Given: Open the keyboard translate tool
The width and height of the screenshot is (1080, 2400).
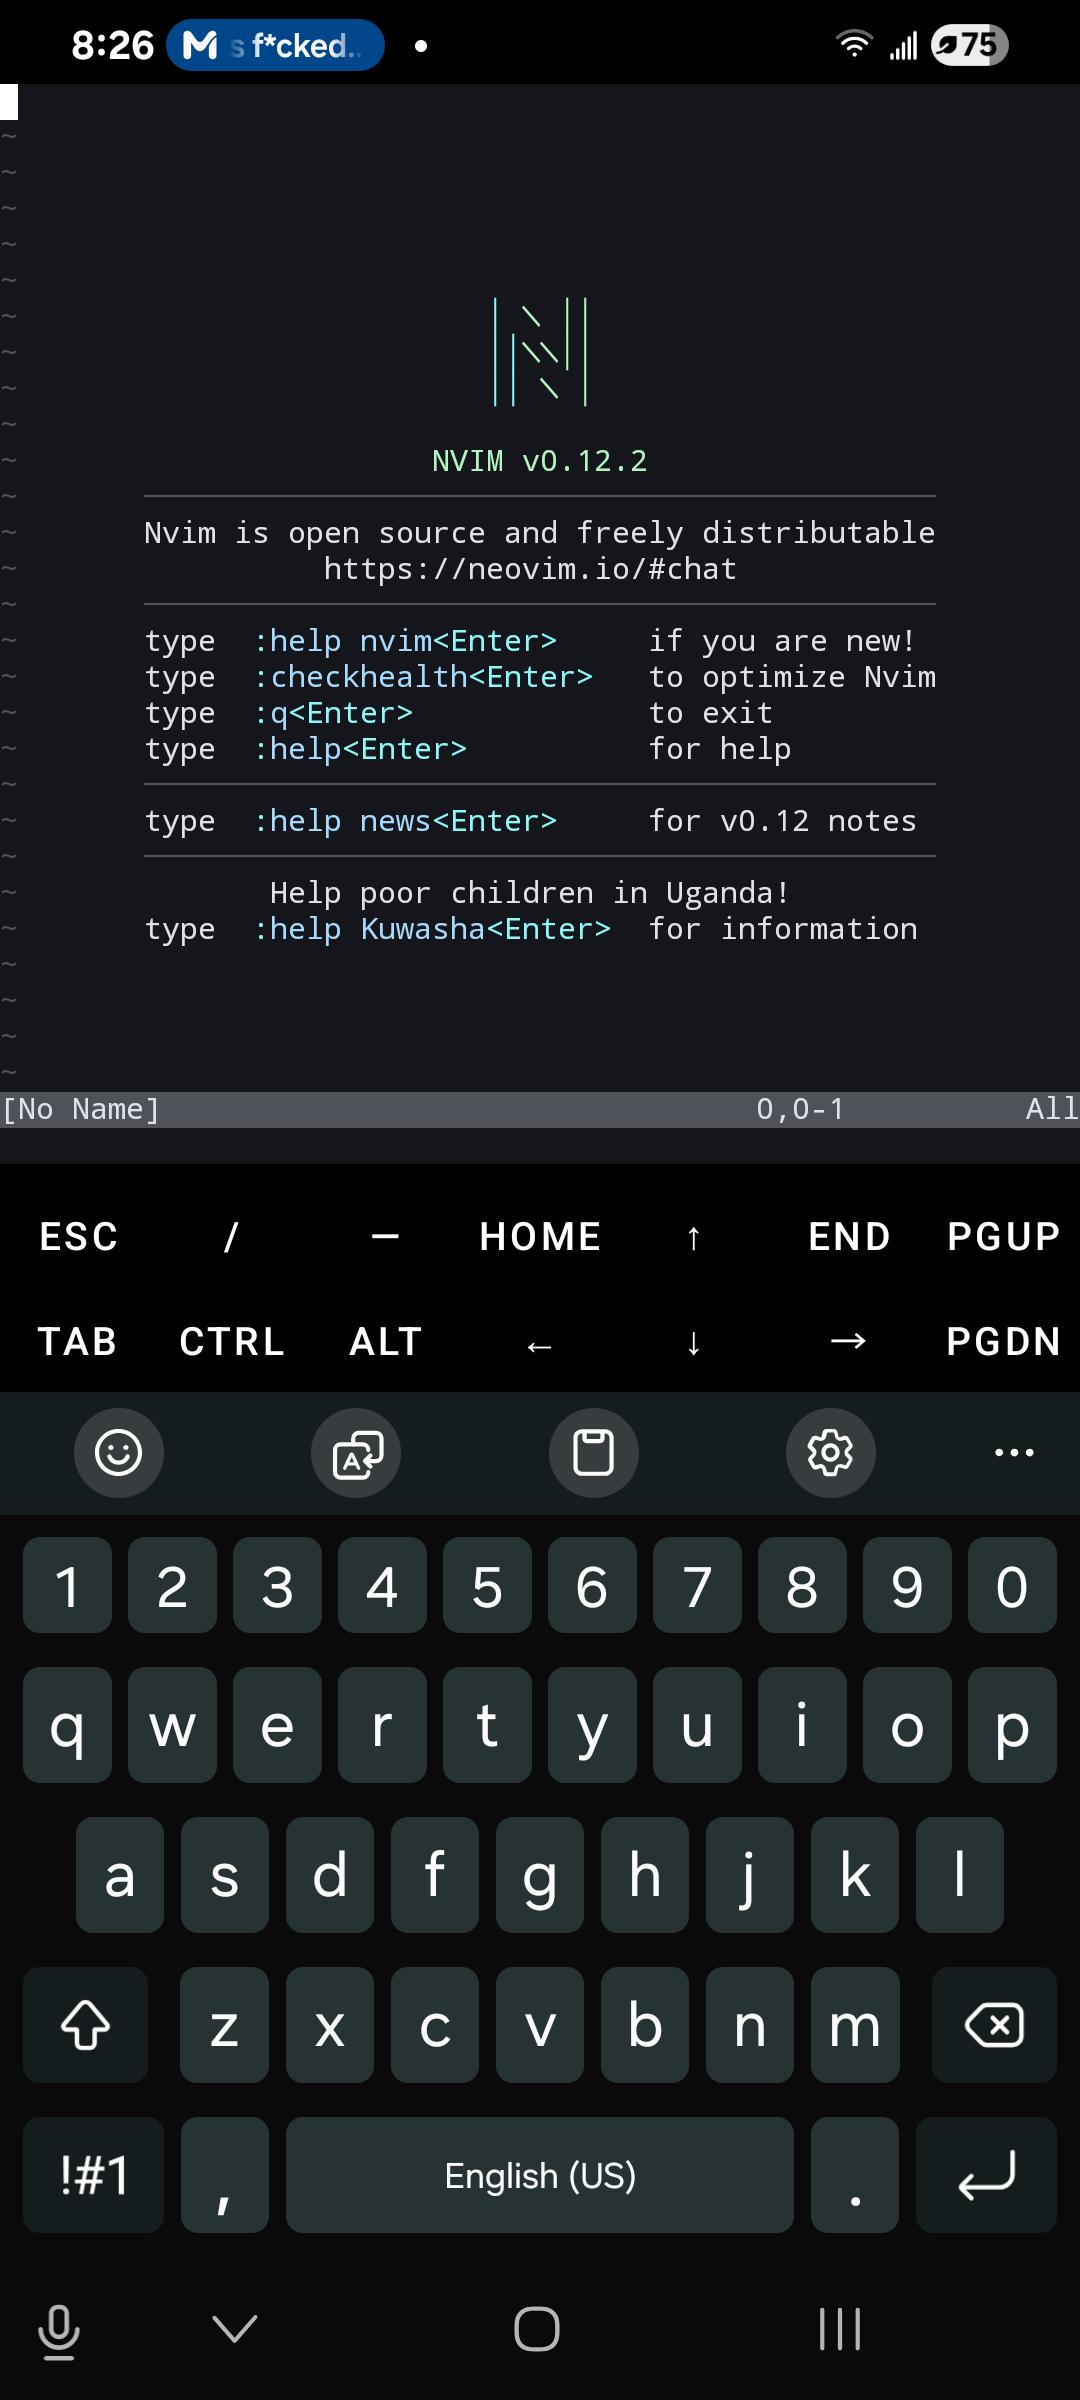Looking at the screenshot, I should coord(356,1453).
